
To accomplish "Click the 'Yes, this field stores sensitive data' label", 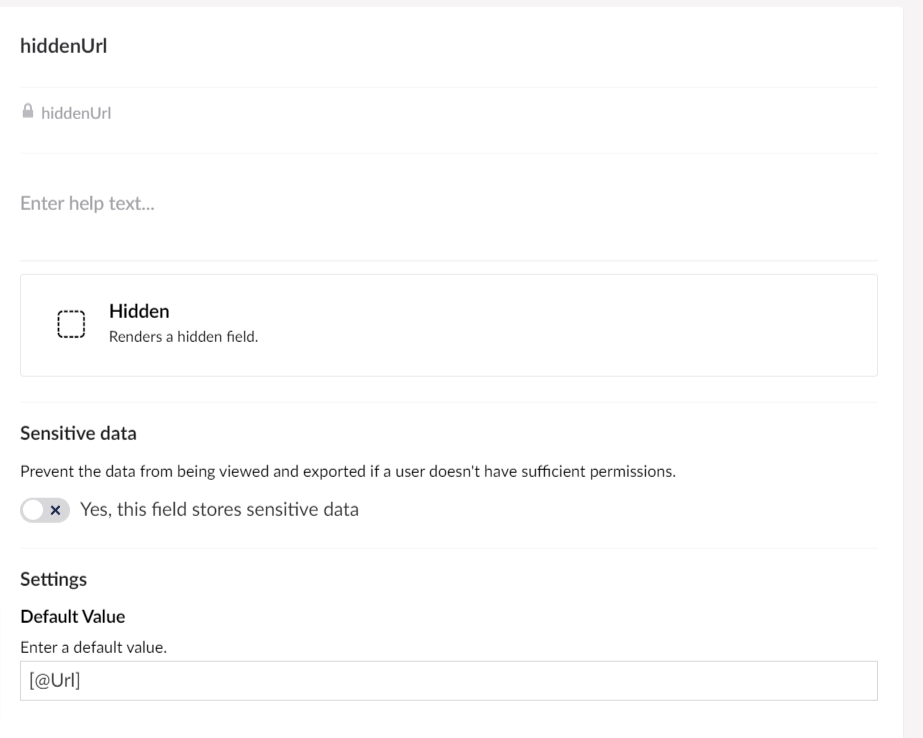I will click(219, 510).
